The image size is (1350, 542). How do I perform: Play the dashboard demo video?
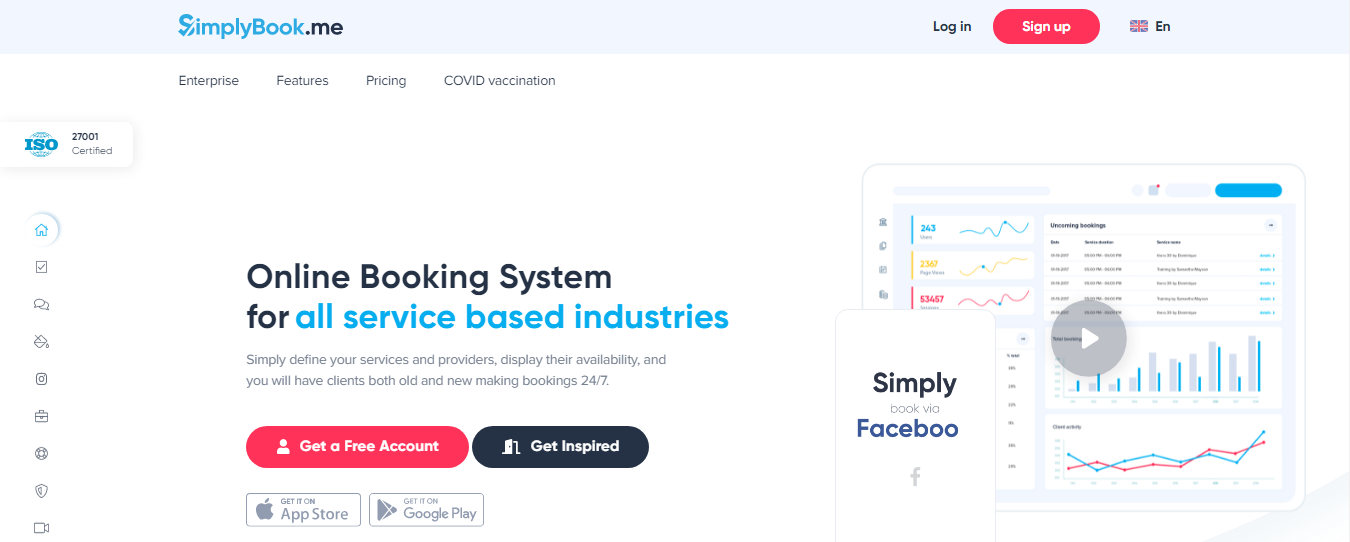[x=1088, y=338]
